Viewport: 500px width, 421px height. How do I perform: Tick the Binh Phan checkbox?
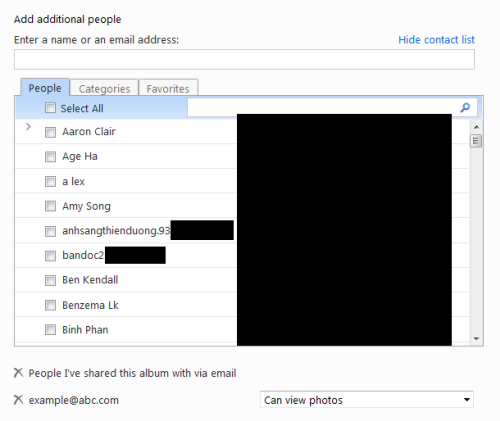pos(50,330)
